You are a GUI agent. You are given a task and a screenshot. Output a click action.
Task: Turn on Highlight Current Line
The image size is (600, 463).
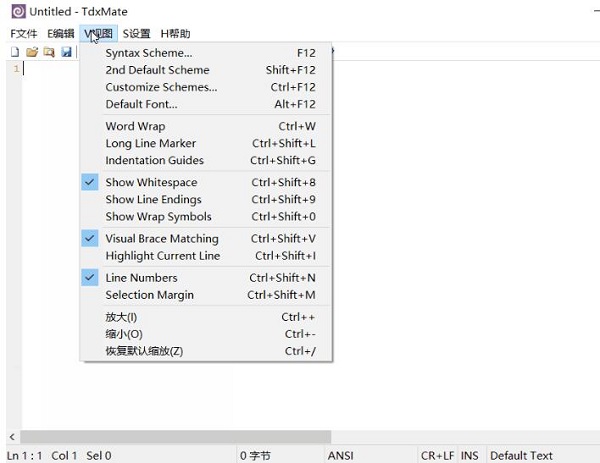(x=207, y=256)
